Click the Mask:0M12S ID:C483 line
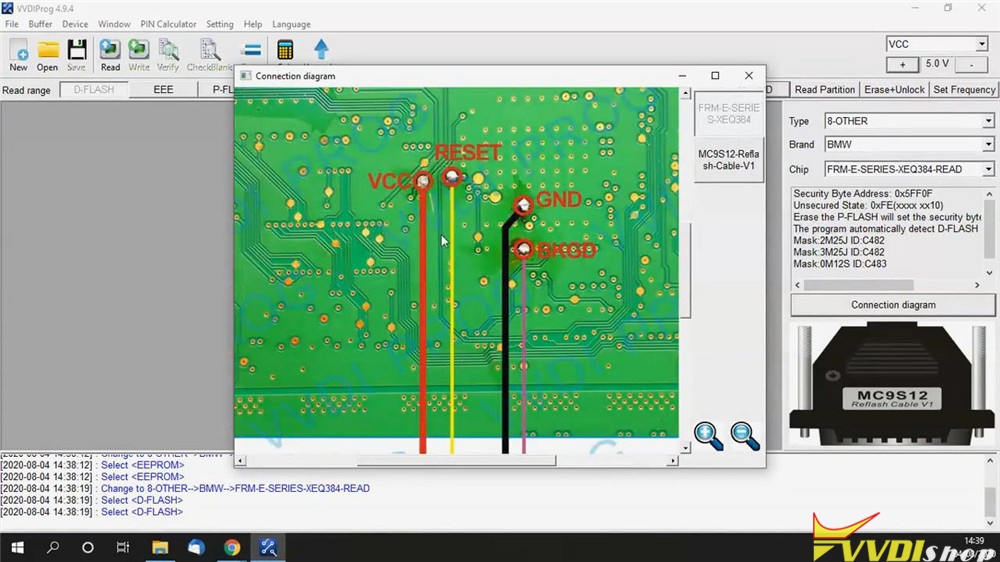 tap(839, 263)
